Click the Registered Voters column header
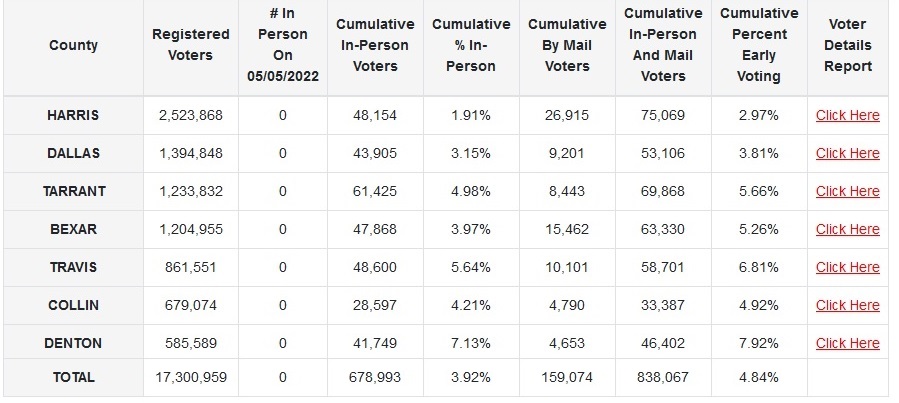Viewport: 899px width, 403px height. pyautogui.click(x=191, y=45)
